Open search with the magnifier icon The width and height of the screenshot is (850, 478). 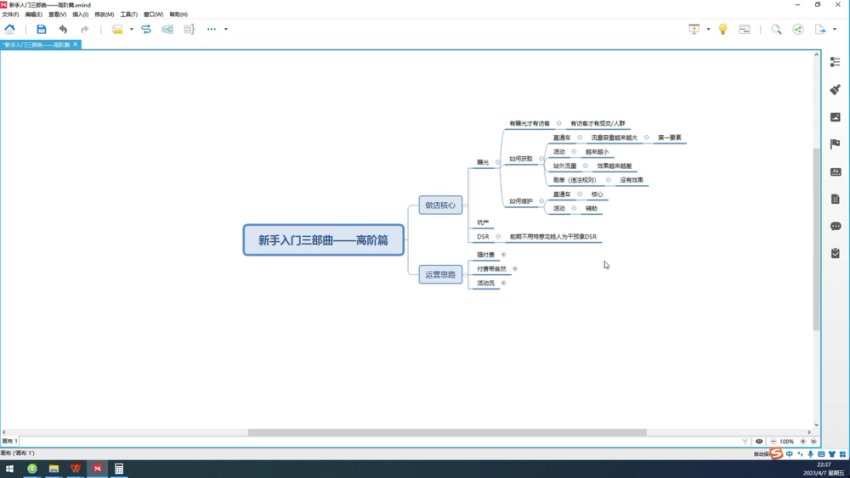point(776,30)
